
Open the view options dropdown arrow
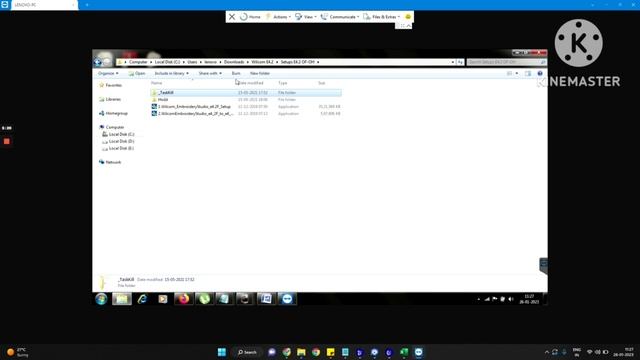pyautogui.click(x=517, y=73)
